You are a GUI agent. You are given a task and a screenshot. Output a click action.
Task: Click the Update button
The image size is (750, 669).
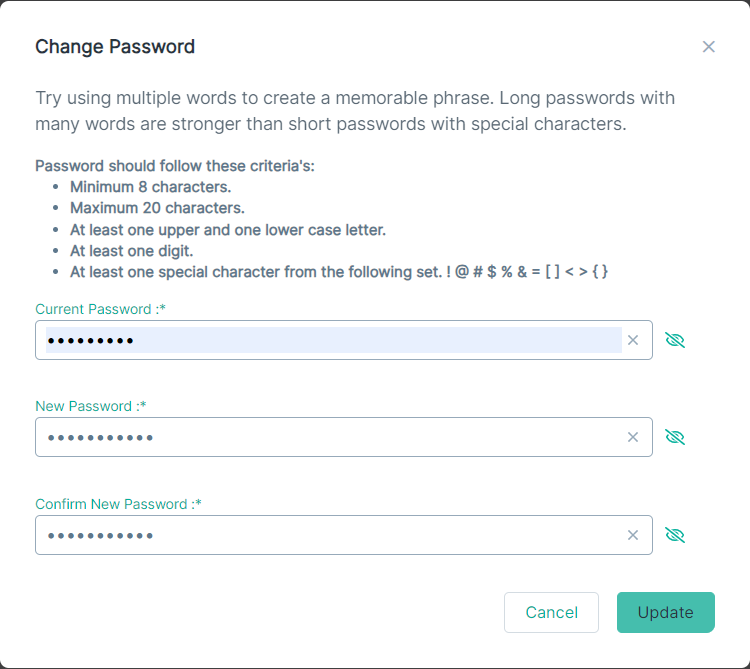click(665, 613)
